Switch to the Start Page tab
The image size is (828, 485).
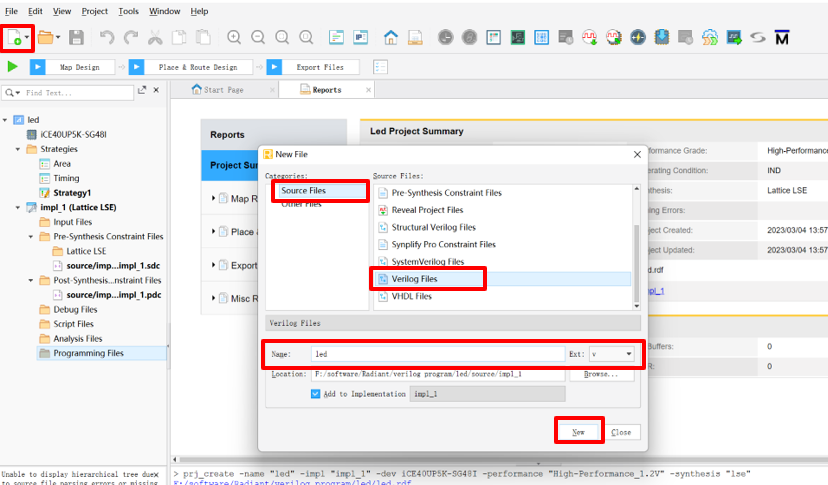point(224,90)
